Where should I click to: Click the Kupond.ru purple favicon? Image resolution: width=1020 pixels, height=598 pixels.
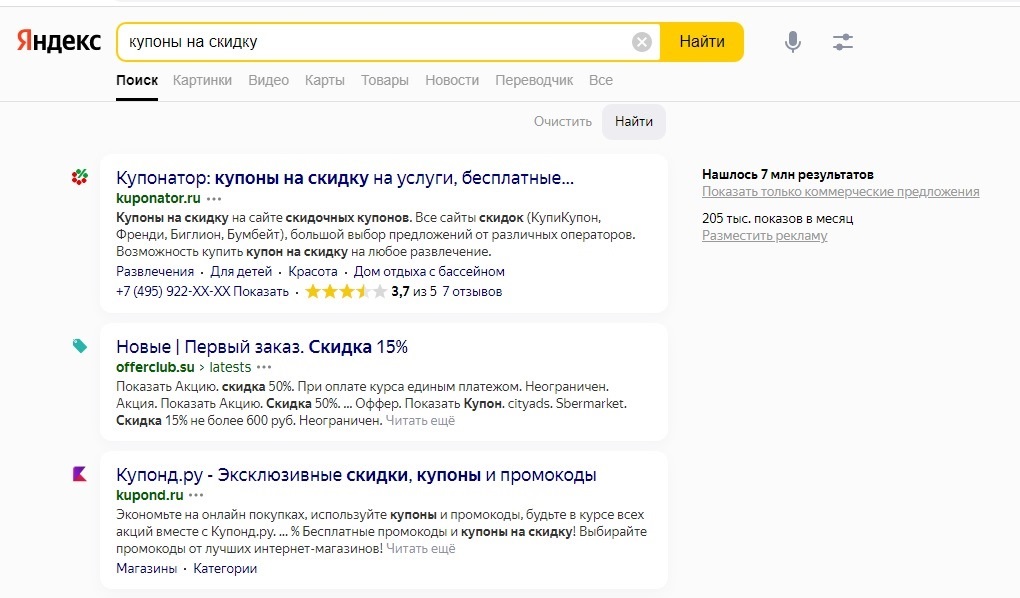(x=79, y=474)
